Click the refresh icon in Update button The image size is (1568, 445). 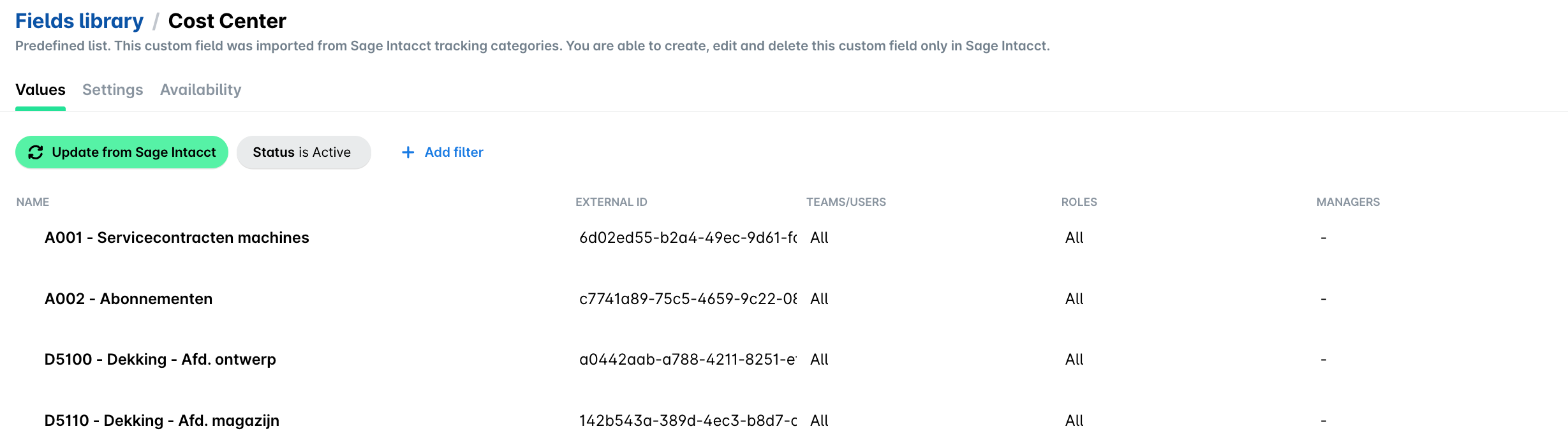point(36,152)
